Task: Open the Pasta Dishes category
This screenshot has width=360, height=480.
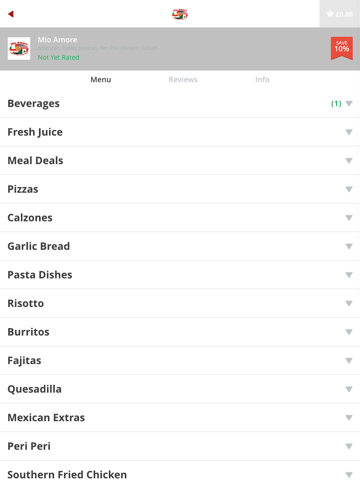Action: (x=180, y=275)
